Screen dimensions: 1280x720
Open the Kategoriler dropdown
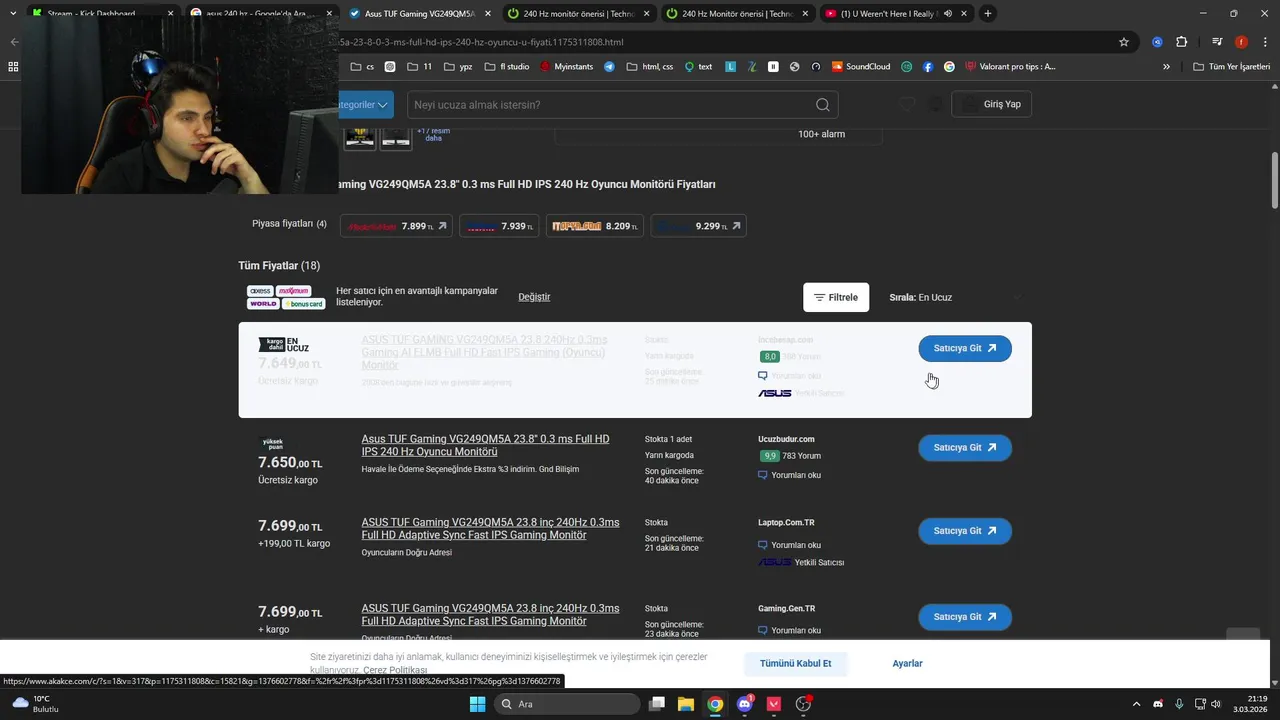coord(366,105)
